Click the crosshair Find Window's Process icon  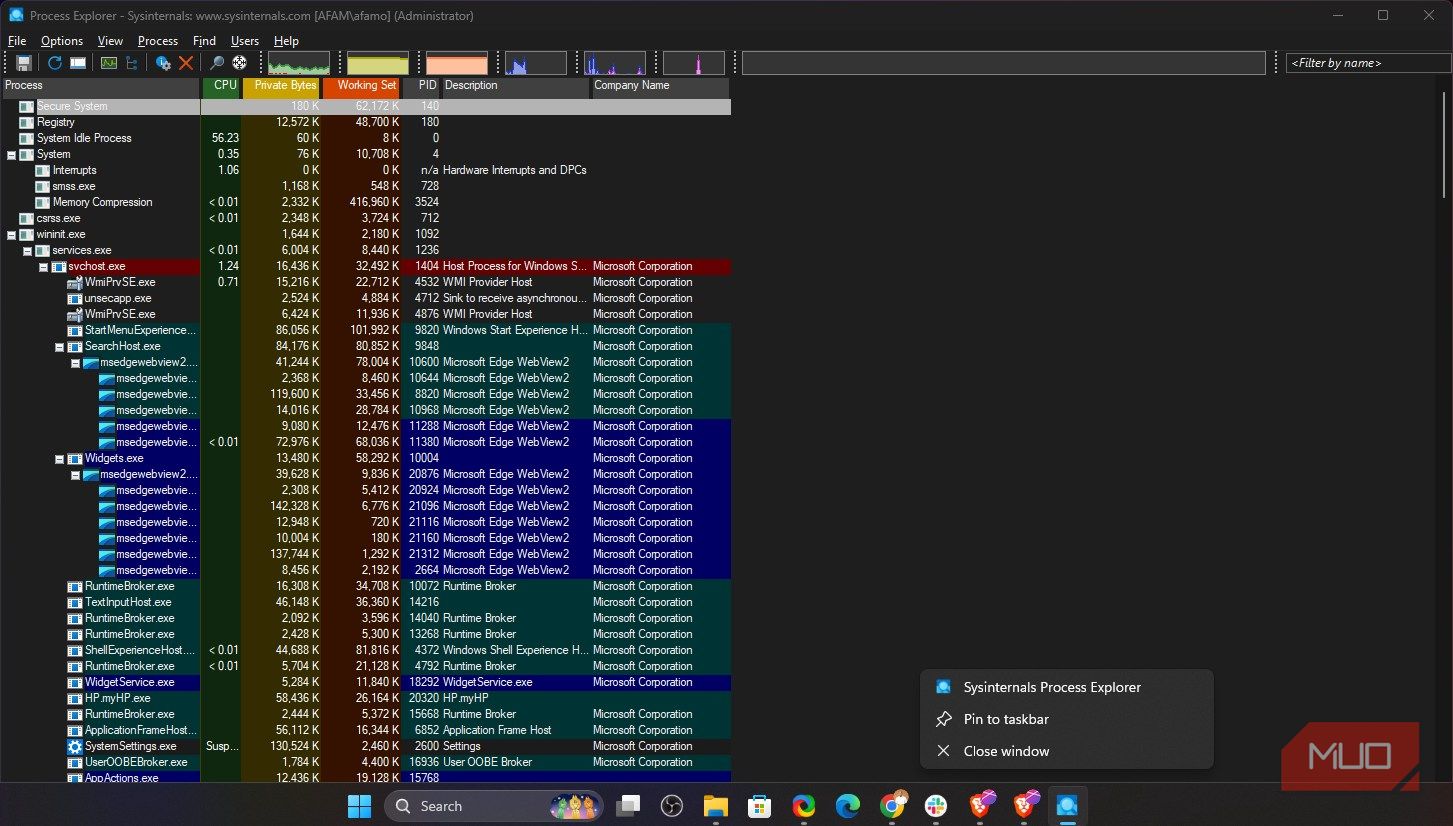[240, 63]
